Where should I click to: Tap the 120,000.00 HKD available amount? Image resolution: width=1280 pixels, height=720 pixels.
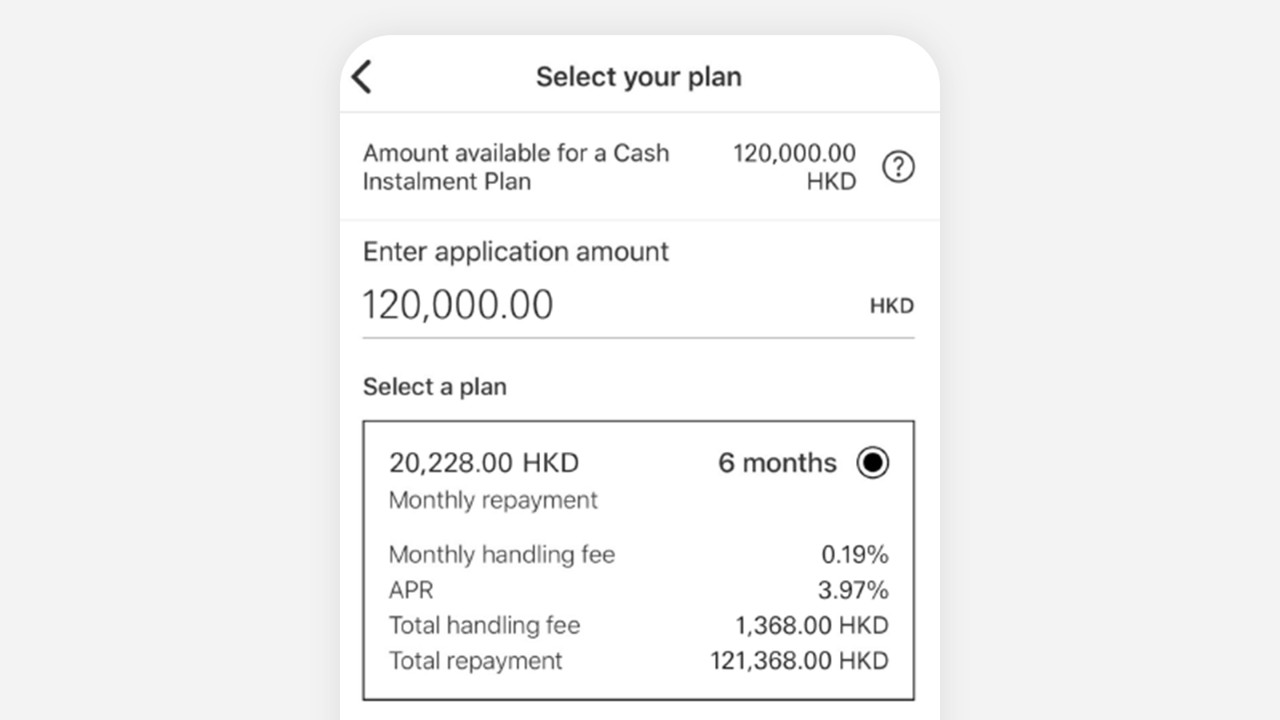click(795, 167)
